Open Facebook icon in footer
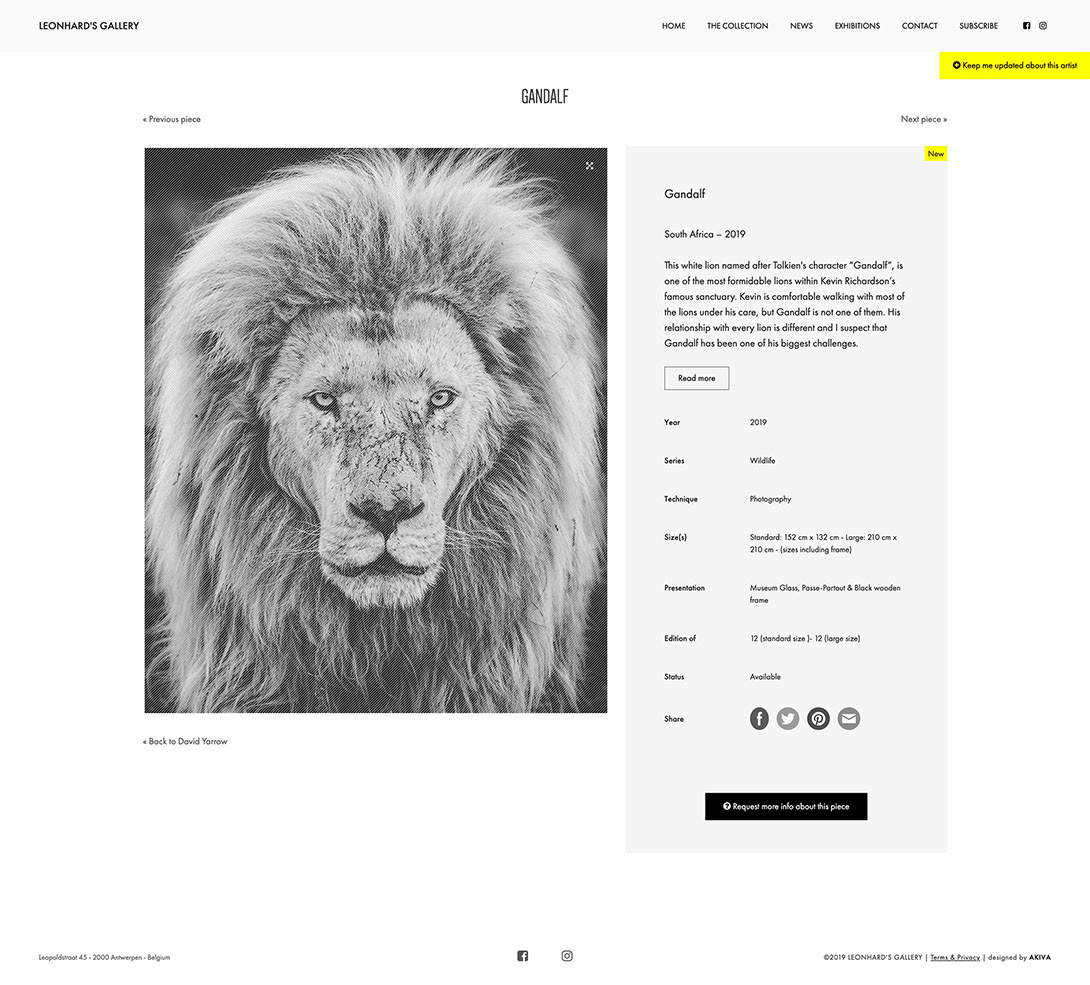This screenshot has height=985, width=1090. pos(523,956)
